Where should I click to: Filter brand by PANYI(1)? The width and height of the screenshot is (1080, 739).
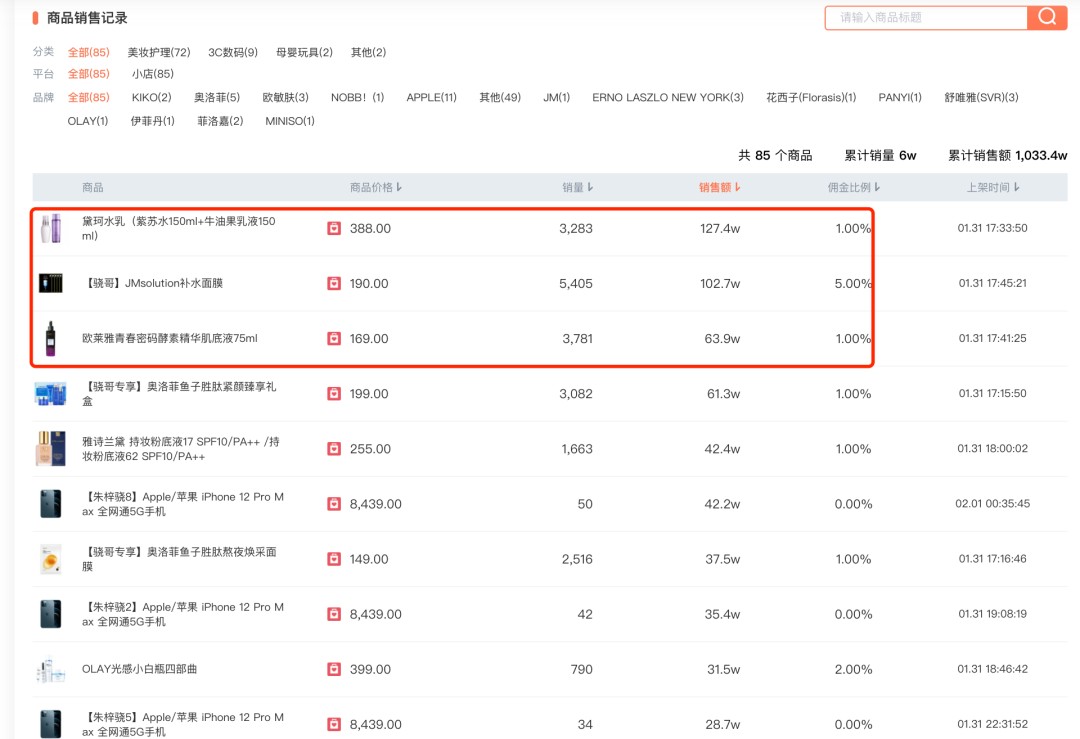pos(900,97)
